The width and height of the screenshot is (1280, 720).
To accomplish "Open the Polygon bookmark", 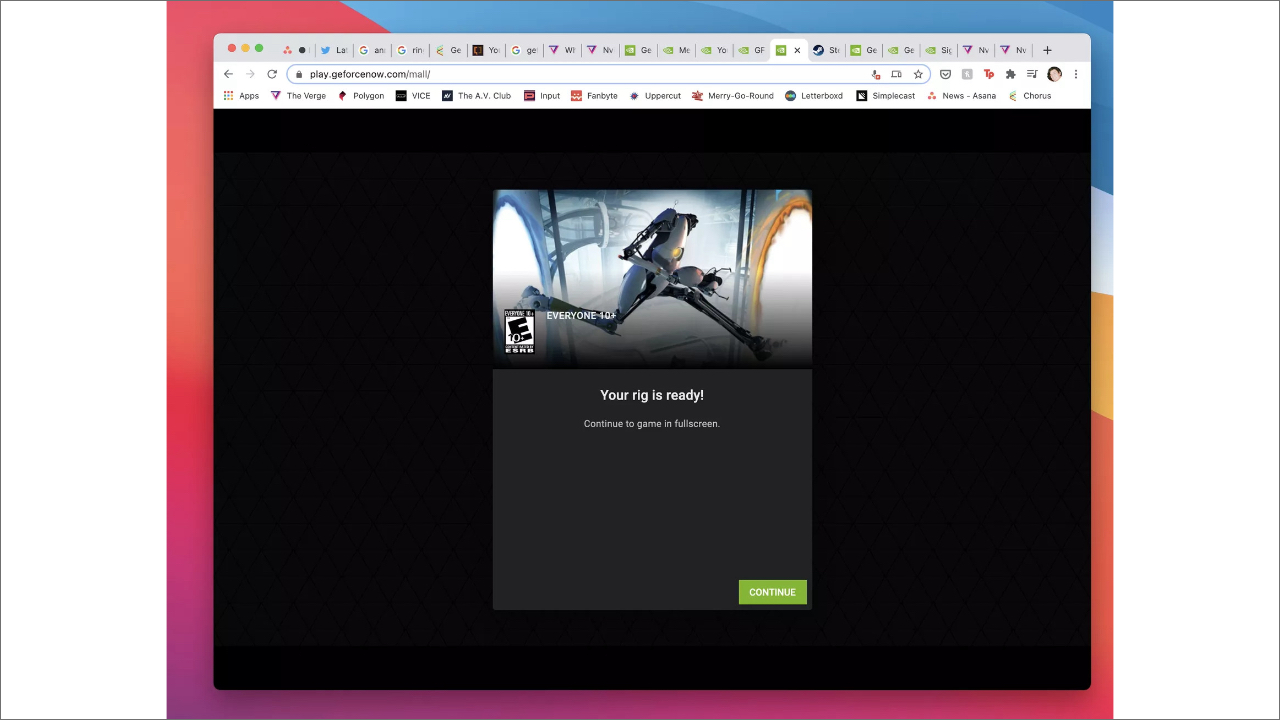I will tap(361, 96).
